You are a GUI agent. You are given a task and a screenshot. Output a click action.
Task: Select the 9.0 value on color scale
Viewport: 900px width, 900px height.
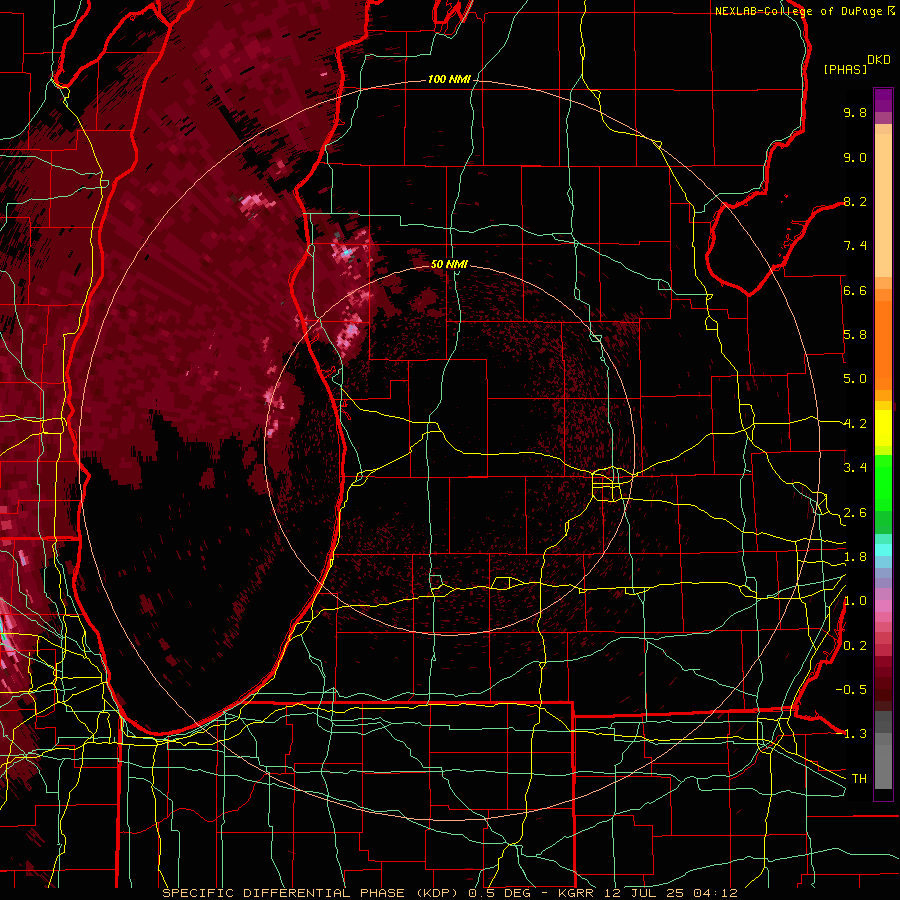pyautogui.click(x=855, y=157)
